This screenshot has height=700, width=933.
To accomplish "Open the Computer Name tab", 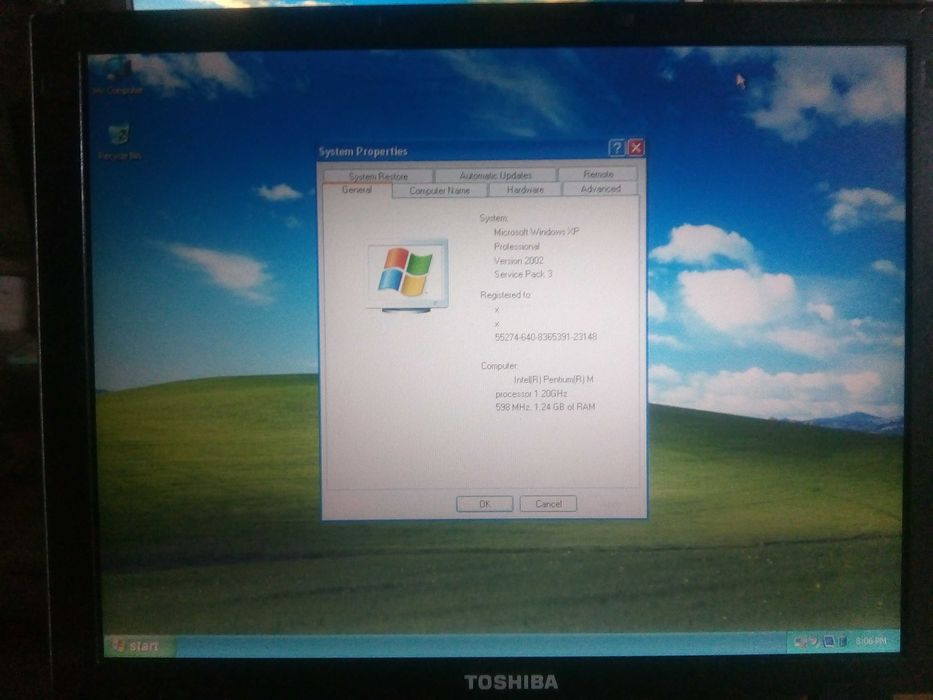I will tap(440, 190).
